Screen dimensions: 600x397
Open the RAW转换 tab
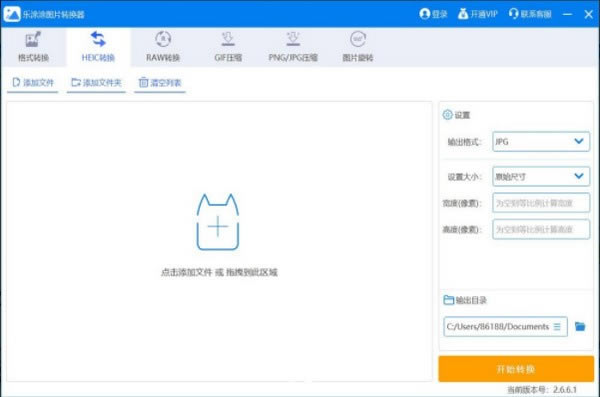coord(163,47)
